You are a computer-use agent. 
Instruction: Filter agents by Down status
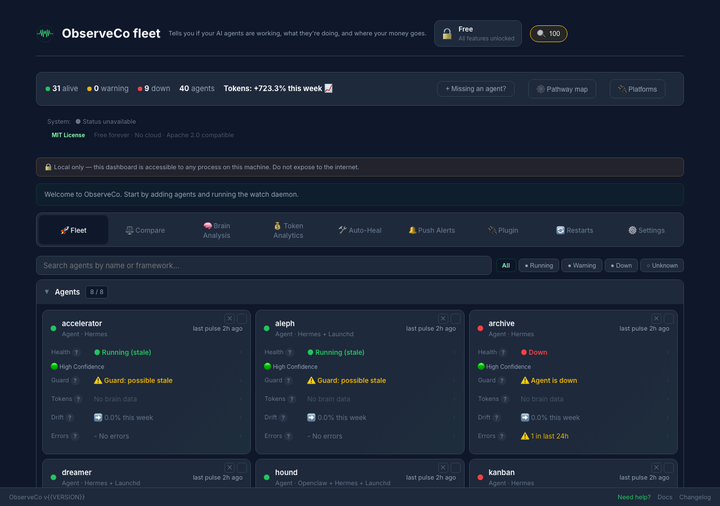click(621, 265)
